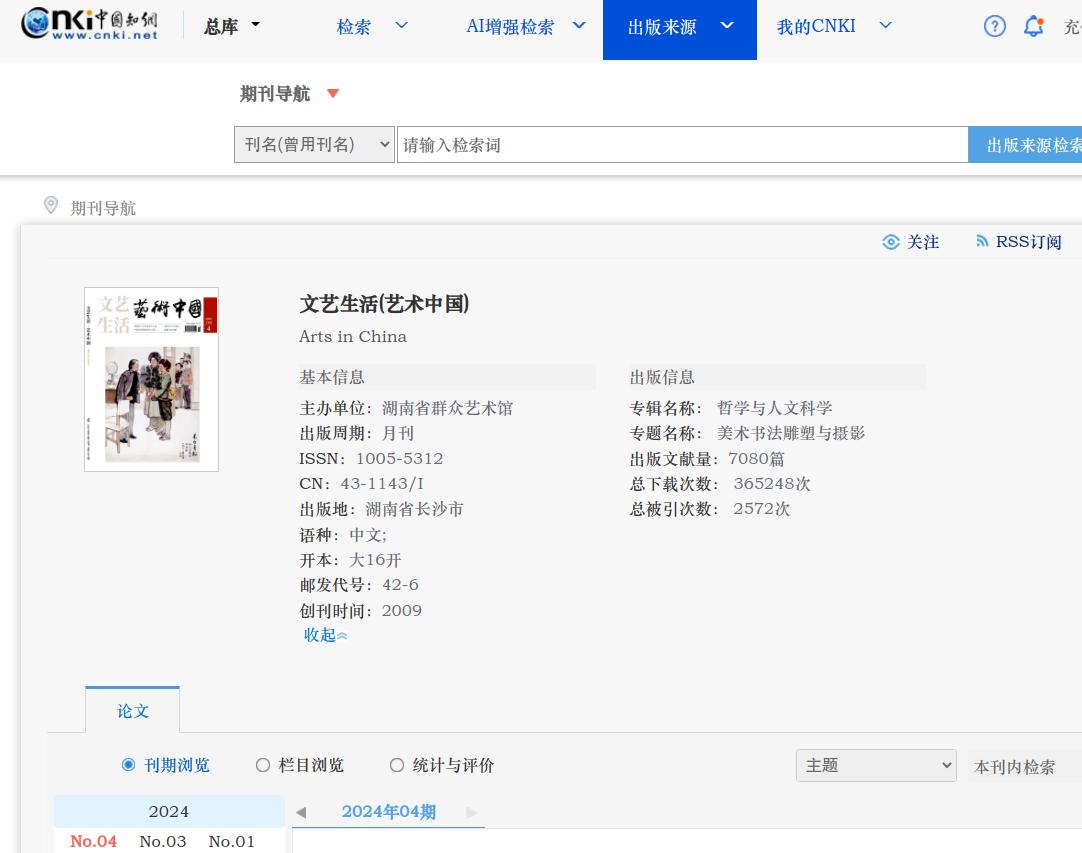Expand the 期刊导航 red triangle dropdown
This screenshot has height=853, width=1082.
pos(333,94)
